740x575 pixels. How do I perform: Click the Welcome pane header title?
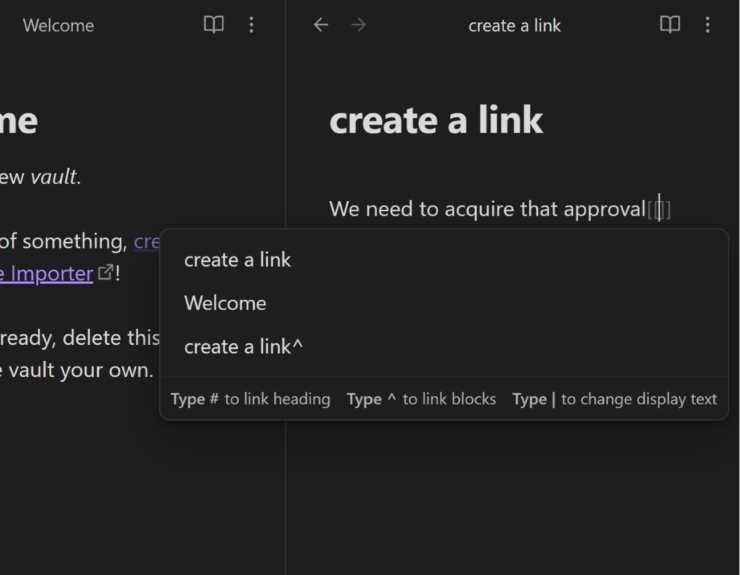point(58,25)
